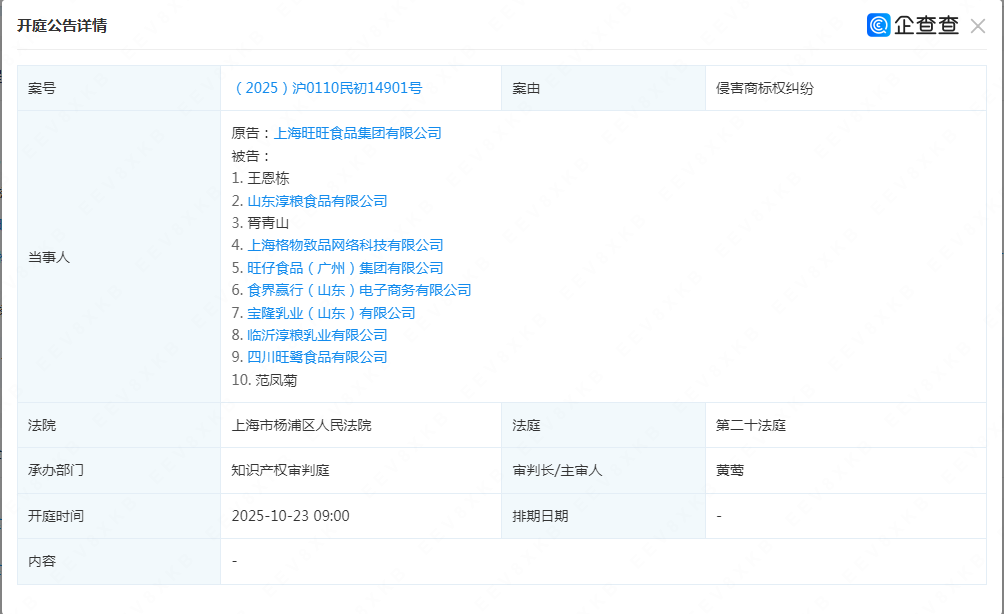Select department value 知识产权审判庭
The width and height of the screenshot is (1004, 614).
[280, 470]
